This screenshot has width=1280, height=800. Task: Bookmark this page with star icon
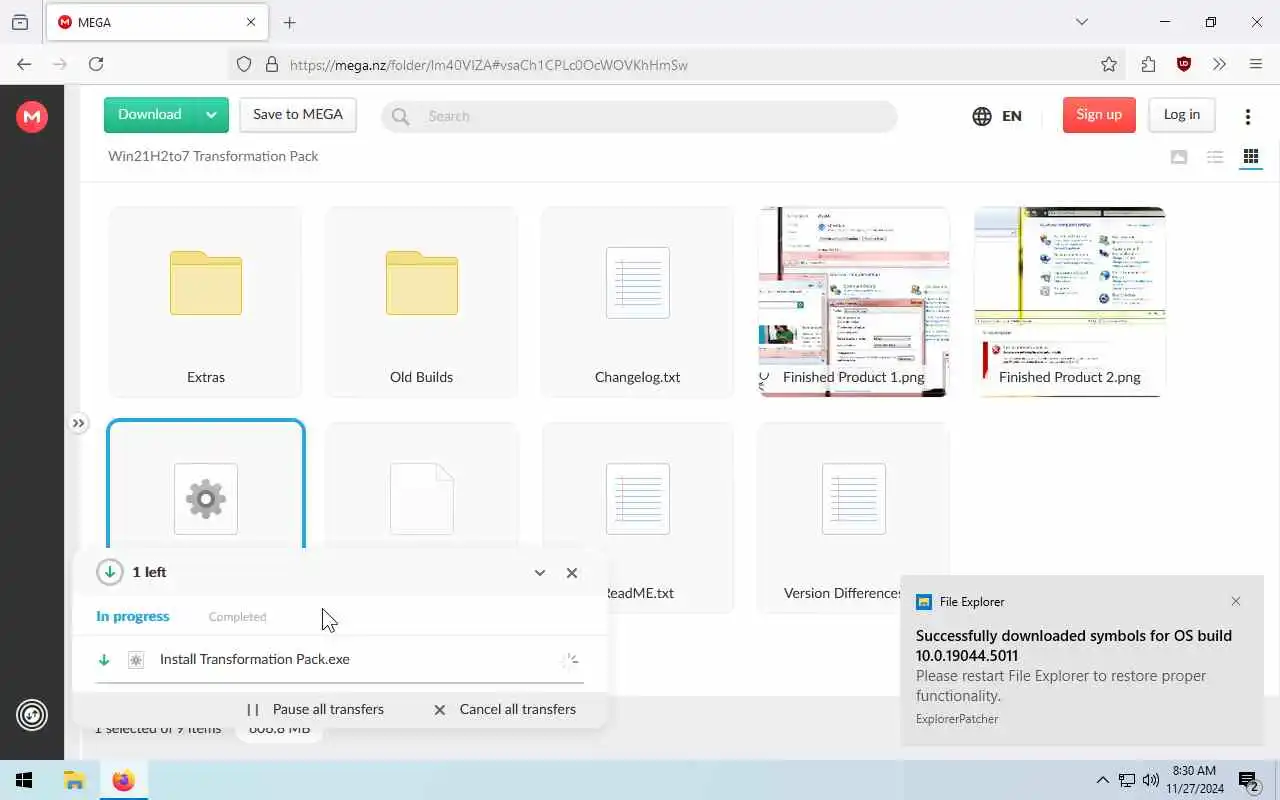click(1109, 64)
